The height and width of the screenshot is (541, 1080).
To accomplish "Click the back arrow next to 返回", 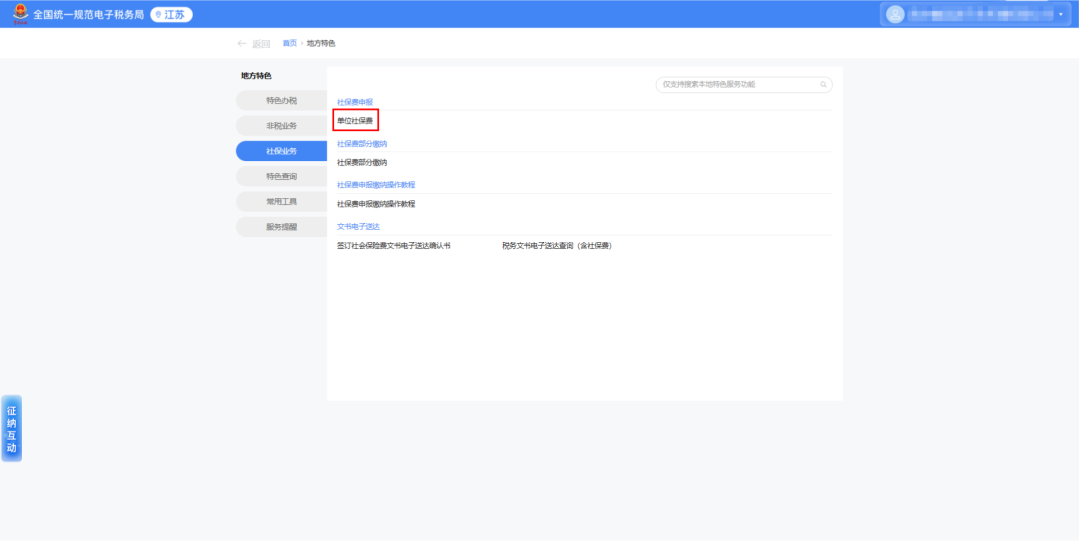I will pos(242,43).
